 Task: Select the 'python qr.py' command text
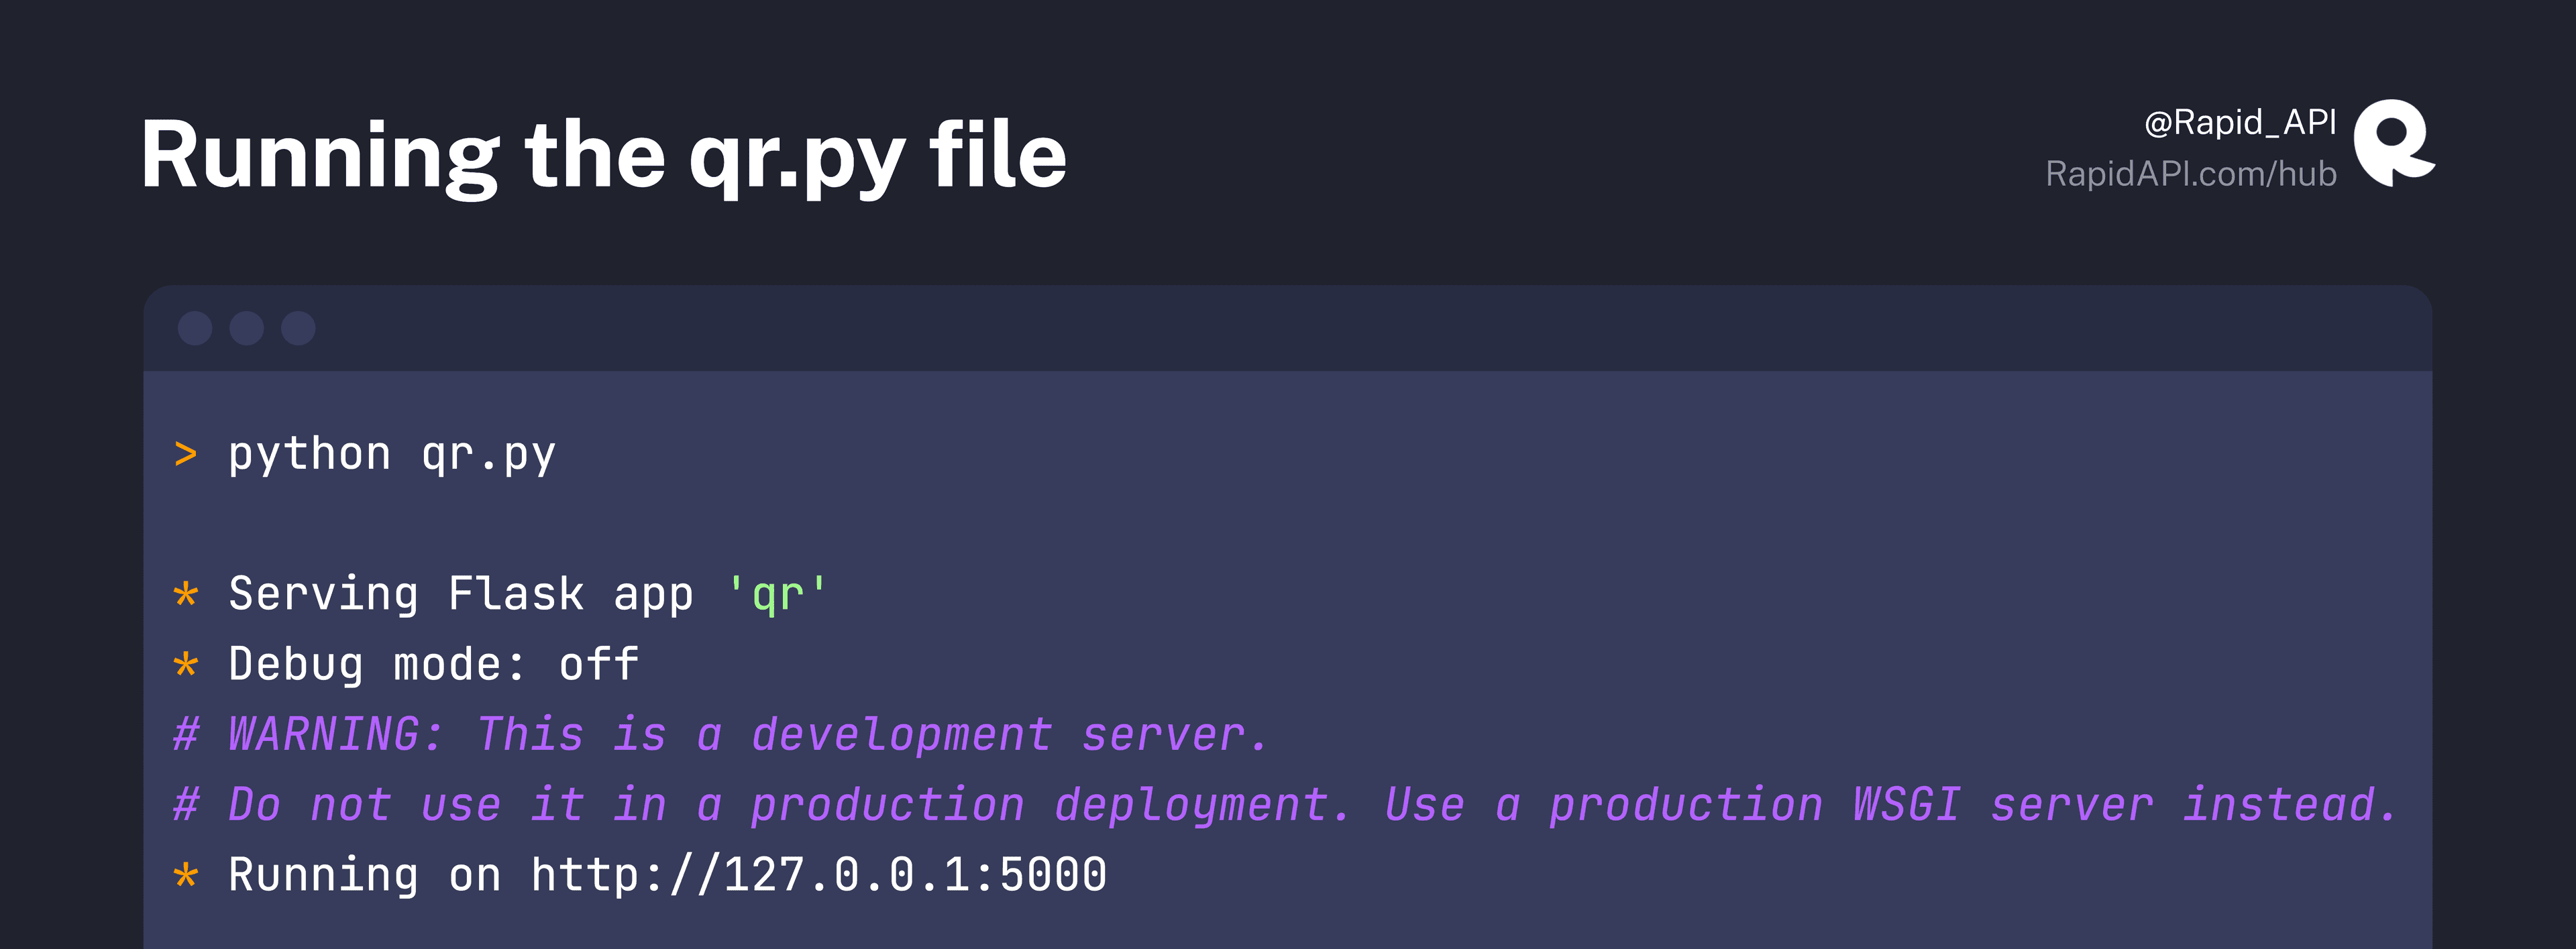click(x=392, y=455)
